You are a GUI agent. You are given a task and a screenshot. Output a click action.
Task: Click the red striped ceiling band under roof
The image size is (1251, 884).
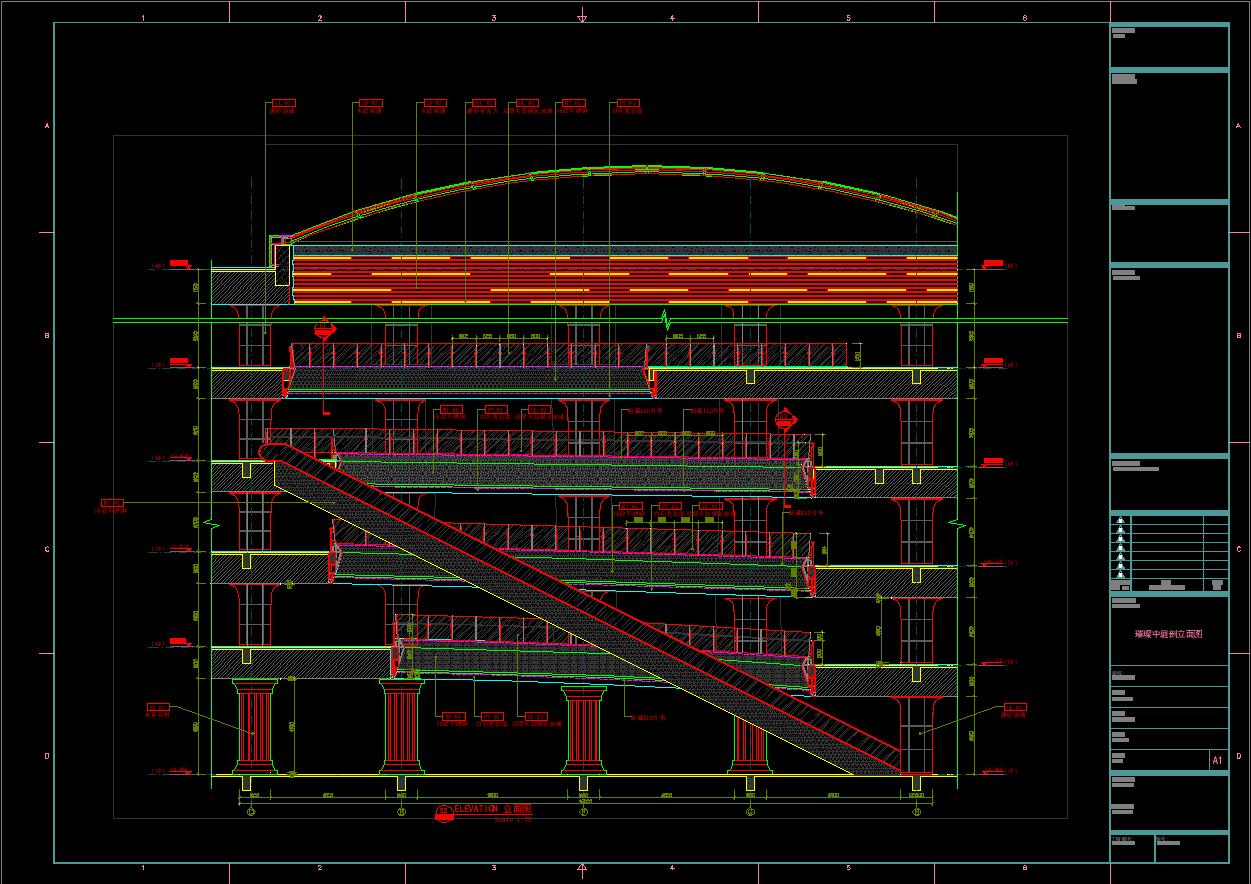pyautogui.click(x=620, y=279)
